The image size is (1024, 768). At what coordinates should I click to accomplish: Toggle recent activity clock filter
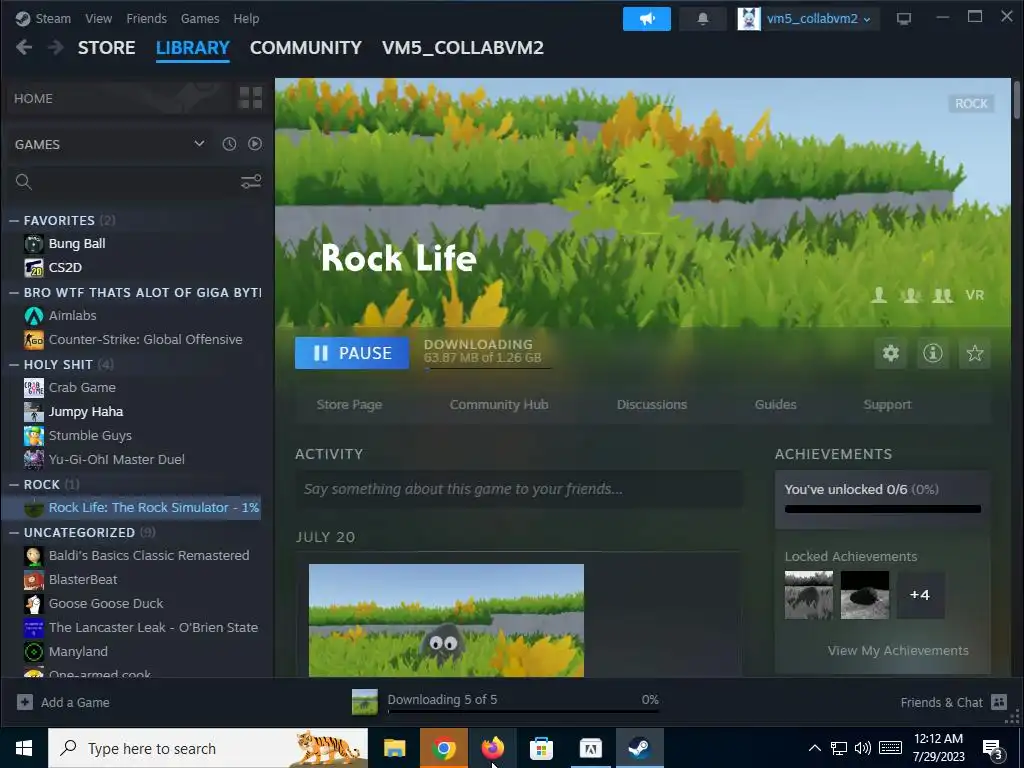(229, 144)
